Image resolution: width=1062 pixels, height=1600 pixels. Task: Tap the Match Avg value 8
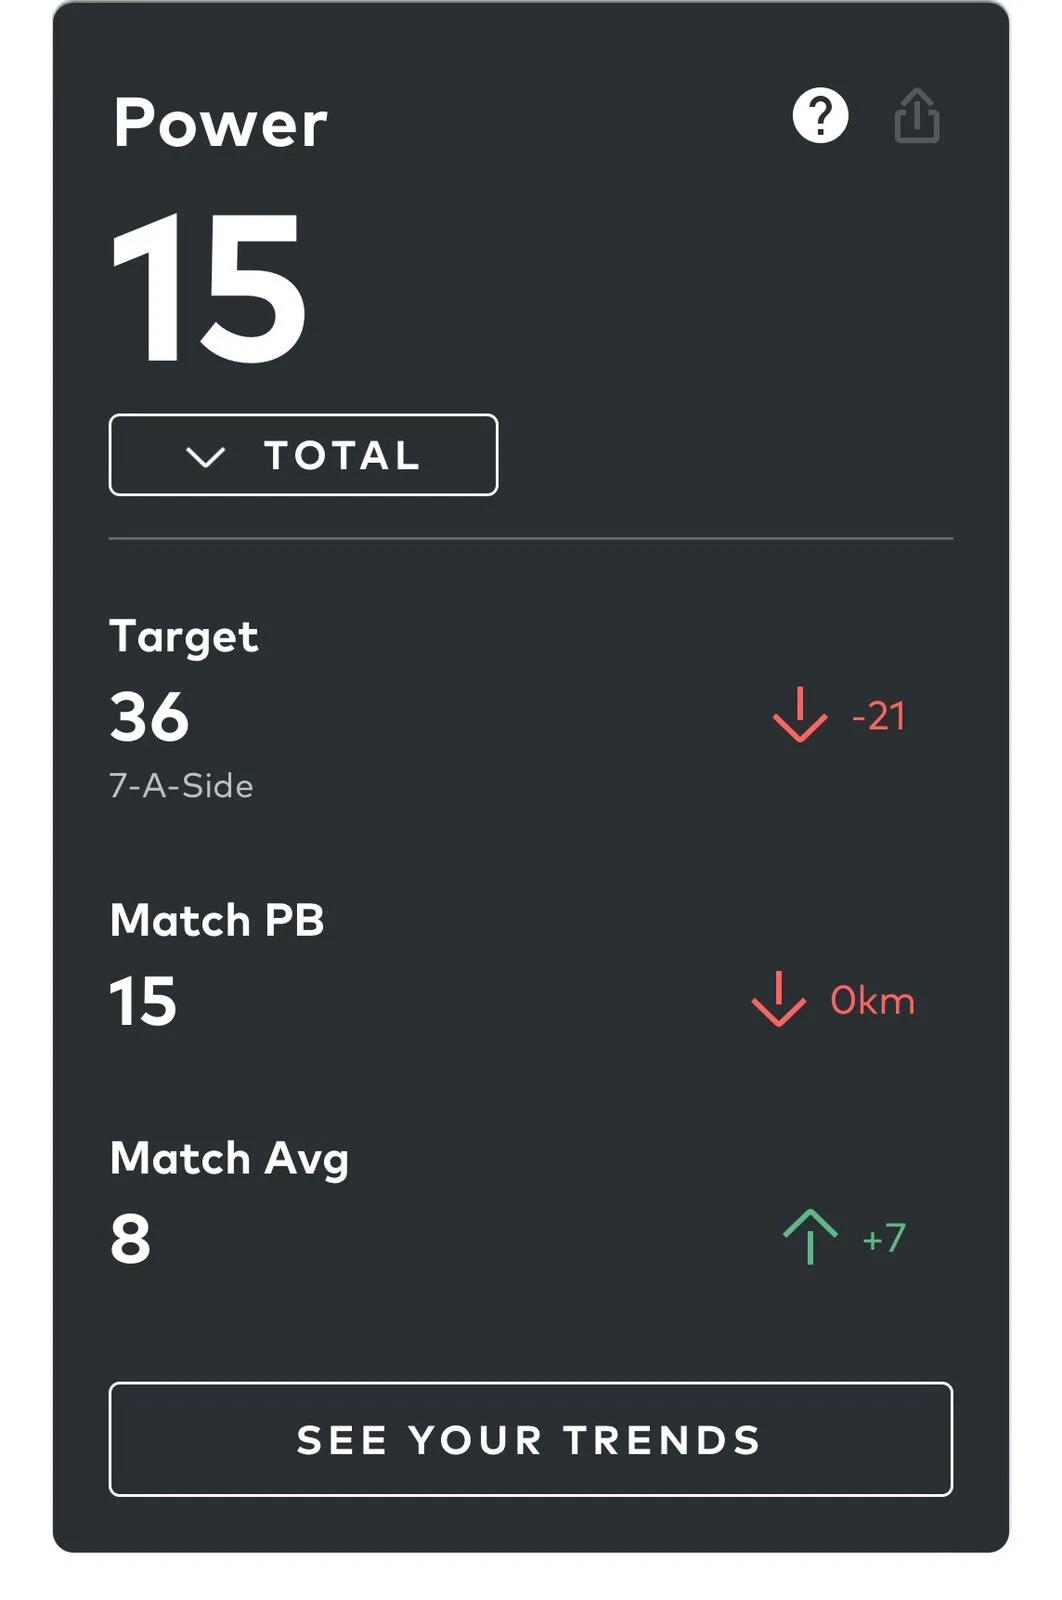[130, 1239]
